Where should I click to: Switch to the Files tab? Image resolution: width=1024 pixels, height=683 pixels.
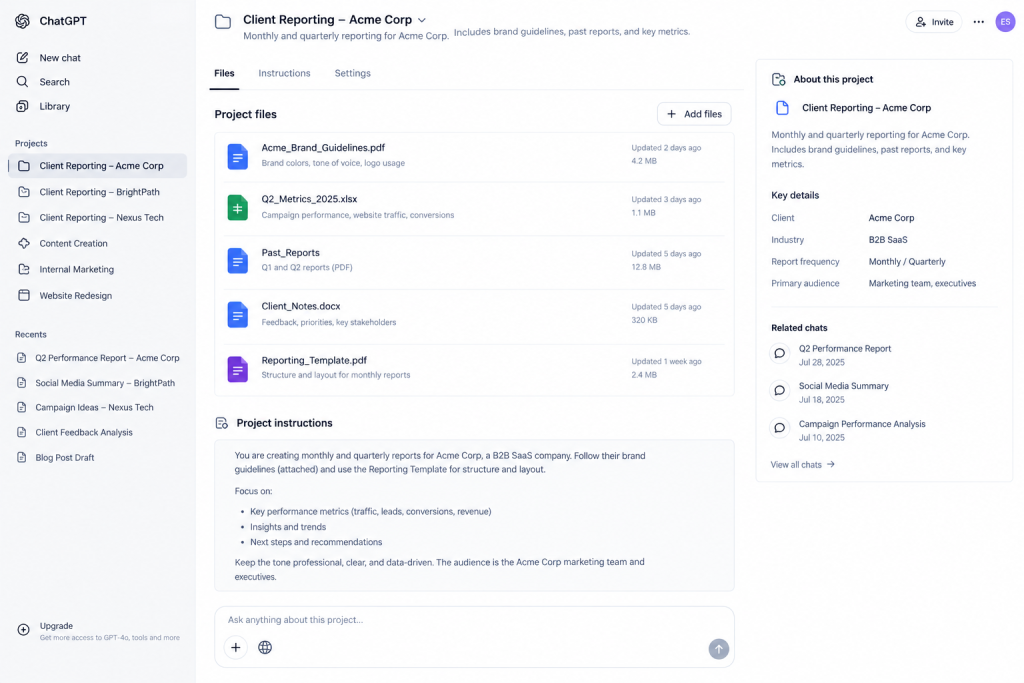click(x=224, y=73)
